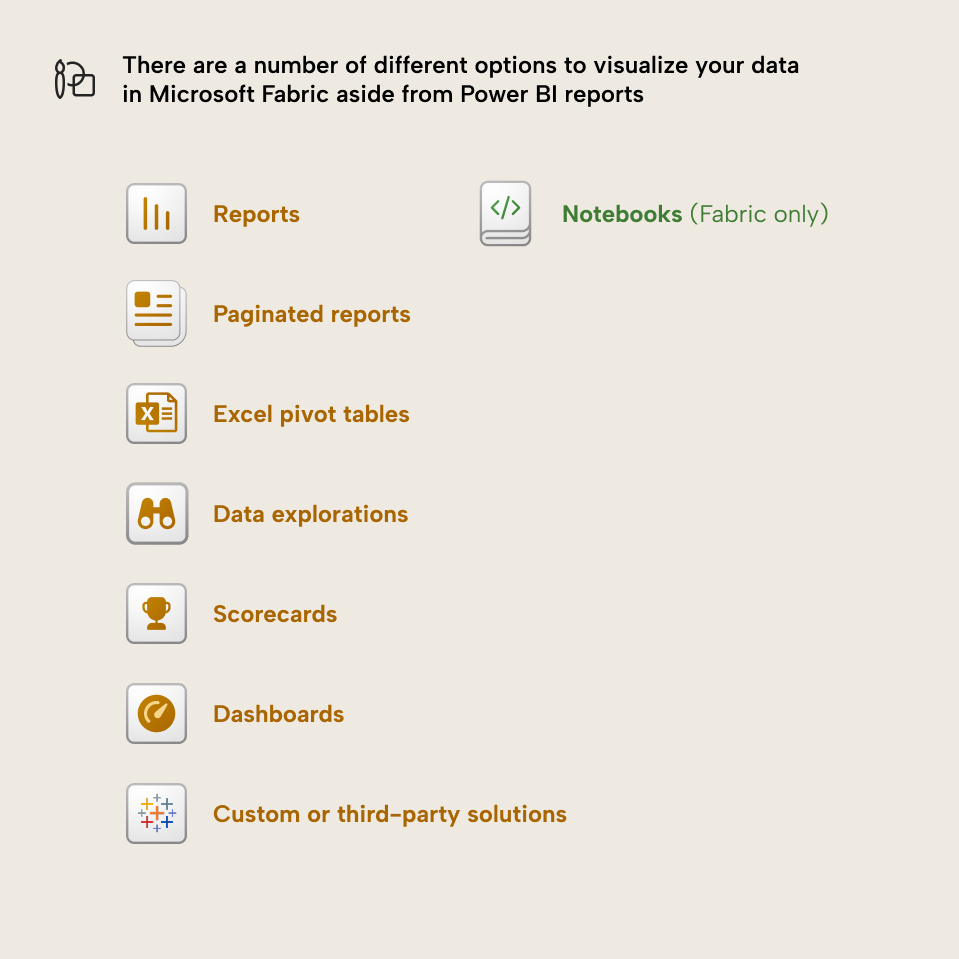Click the (Fabric only) note text
The image size is (959, 959).
click(759, 214)
